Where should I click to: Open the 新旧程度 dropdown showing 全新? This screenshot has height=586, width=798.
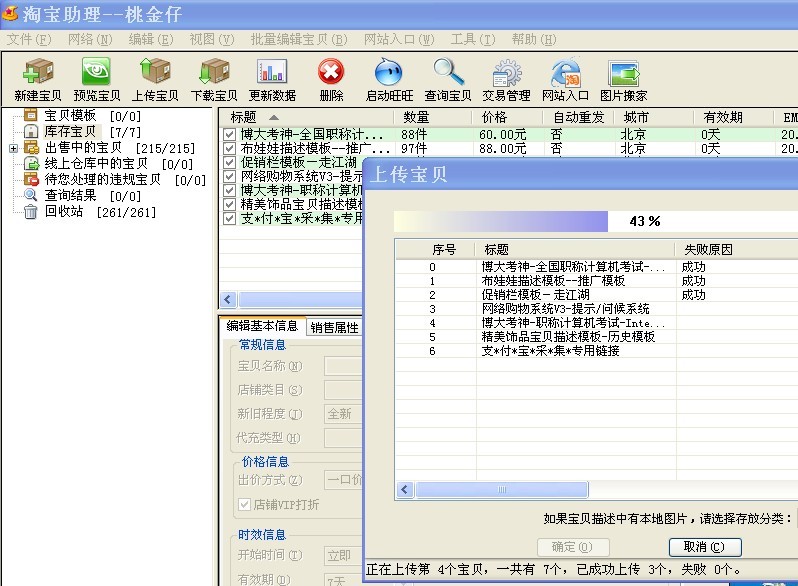tap(343, 413)
